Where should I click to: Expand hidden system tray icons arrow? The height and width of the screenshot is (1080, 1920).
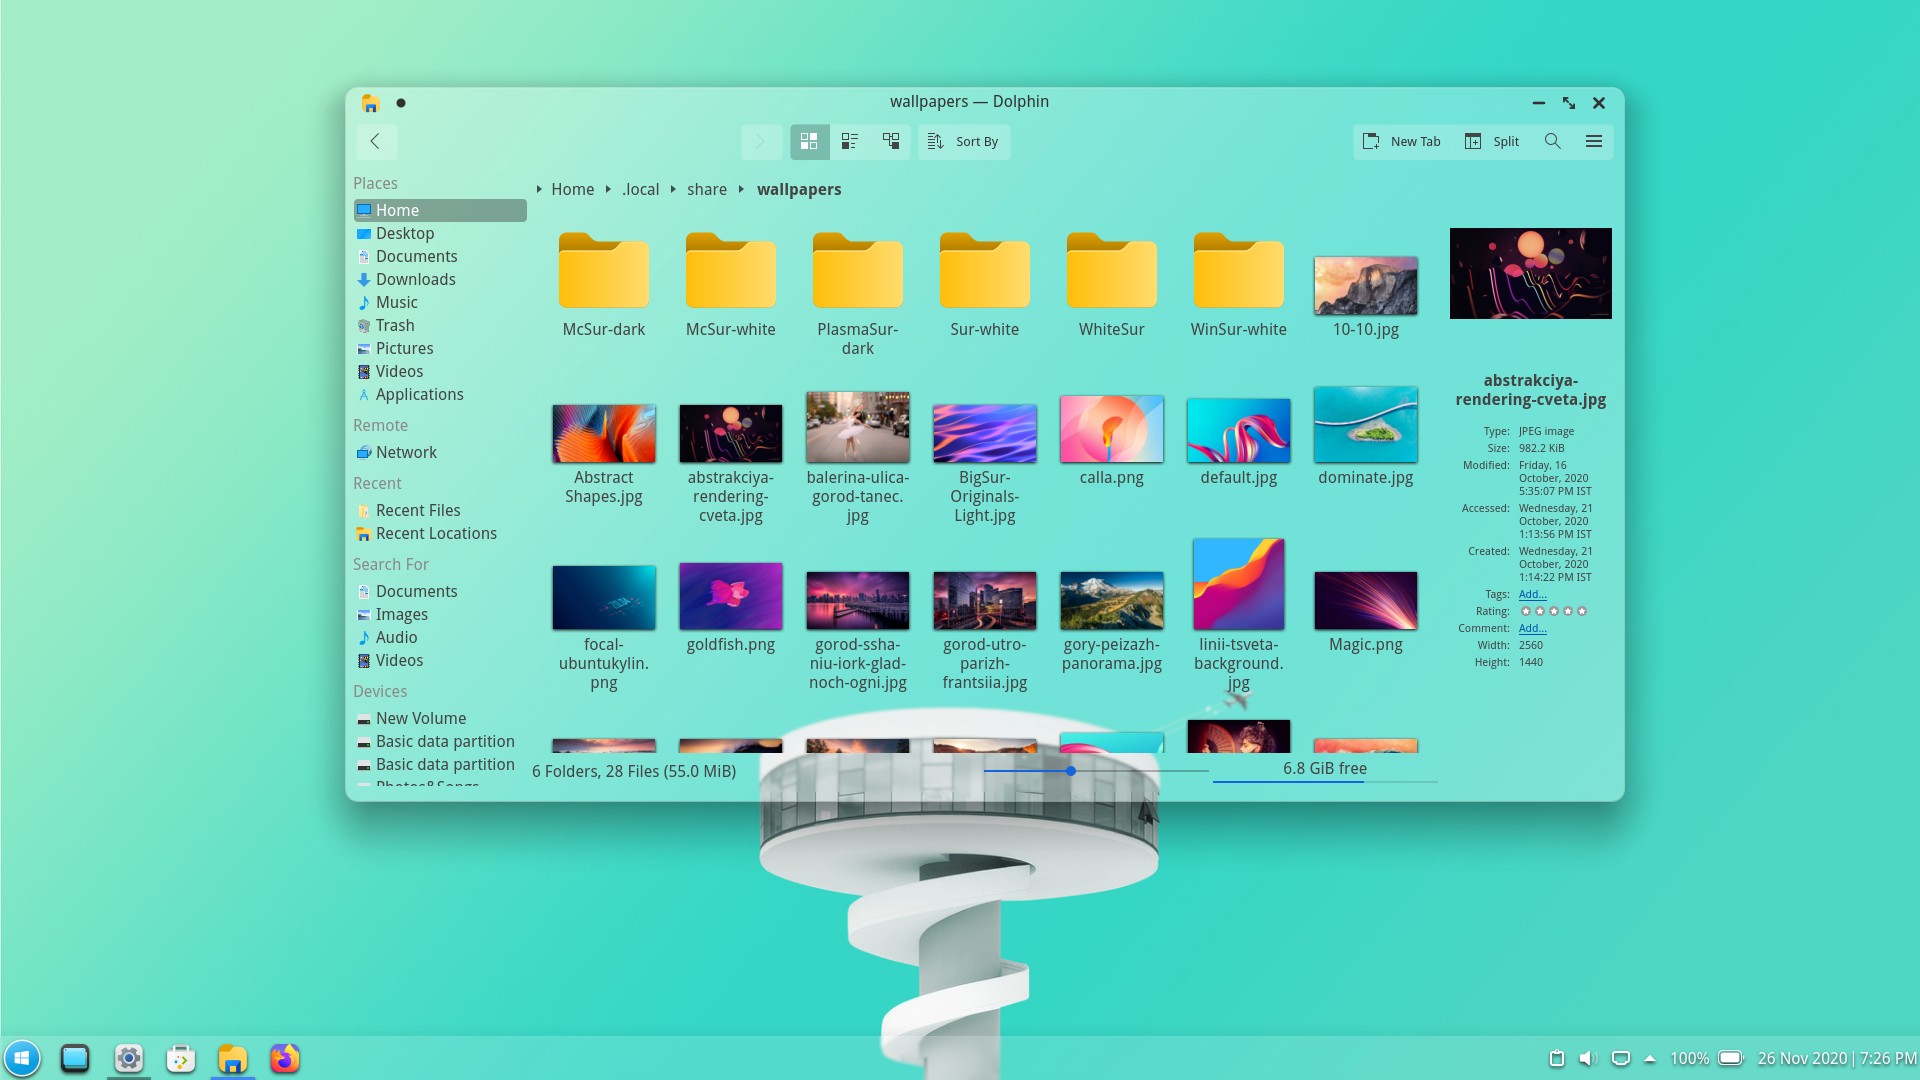point(1650,1058)
